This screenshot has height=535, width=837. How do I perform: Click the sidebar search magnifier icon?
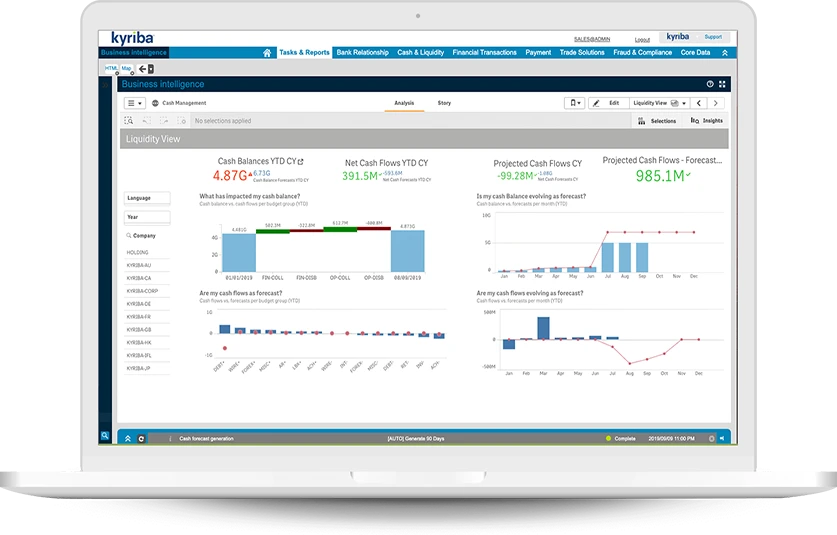coord(105,436)
